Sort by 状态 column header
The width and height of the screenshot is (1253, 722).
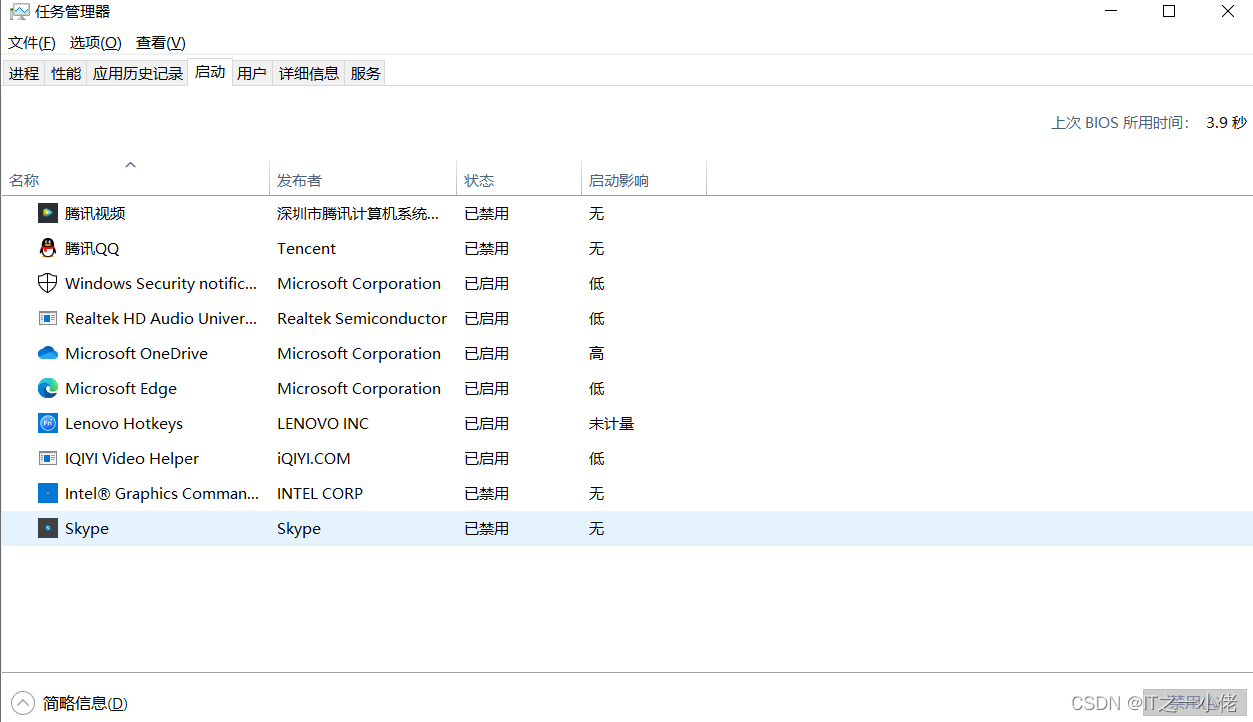tap(519, 180)
